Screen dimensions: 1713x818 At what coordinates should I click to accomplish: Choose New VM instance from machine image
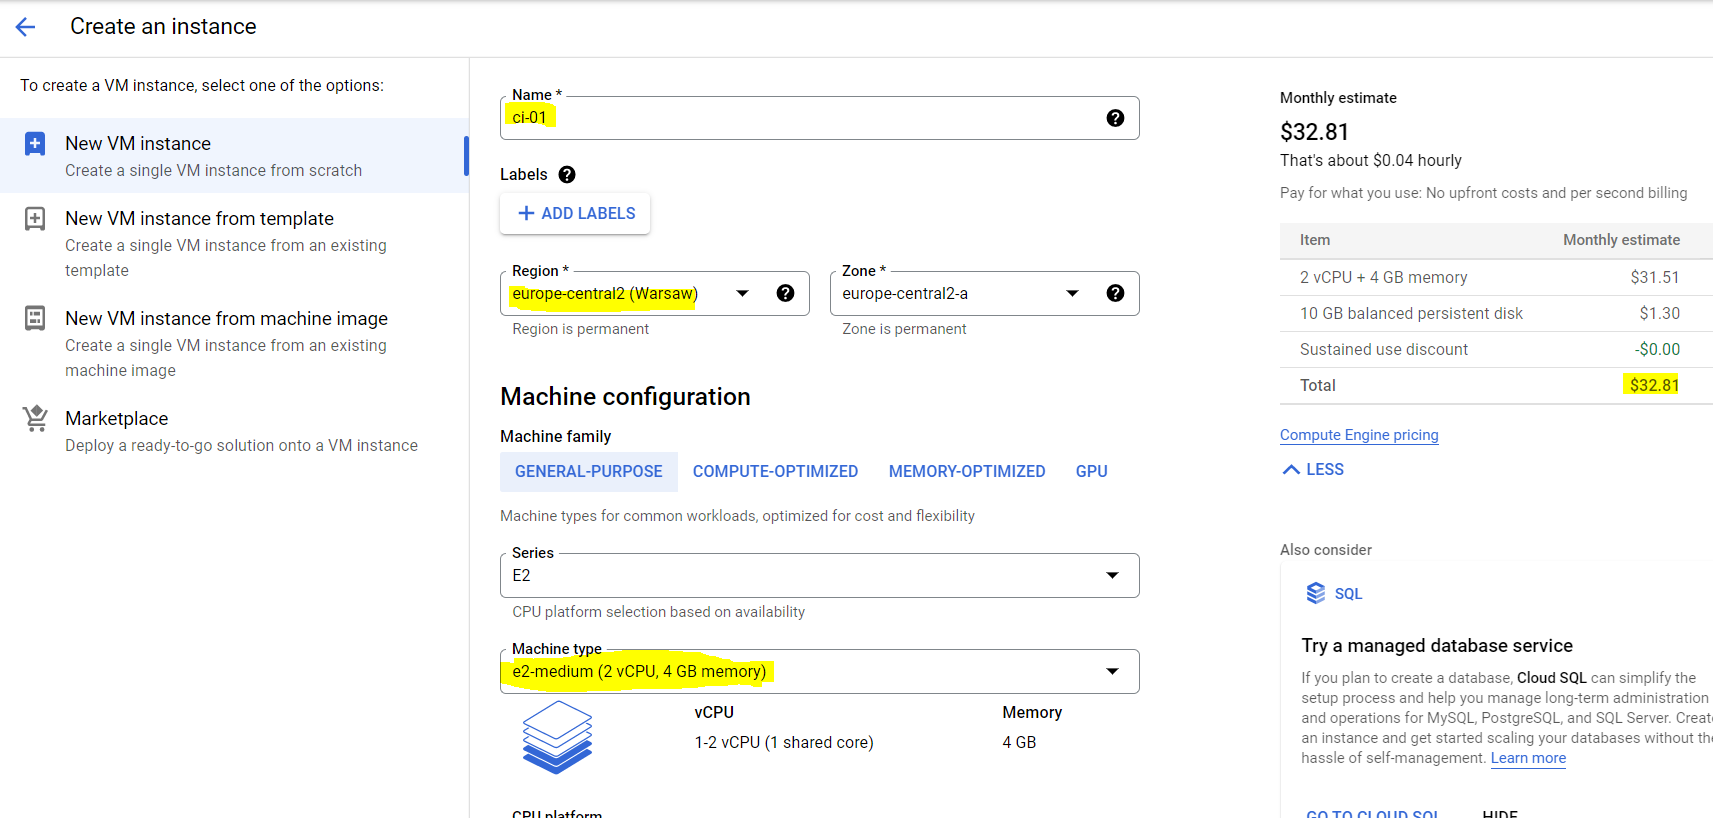click(234, 343)
